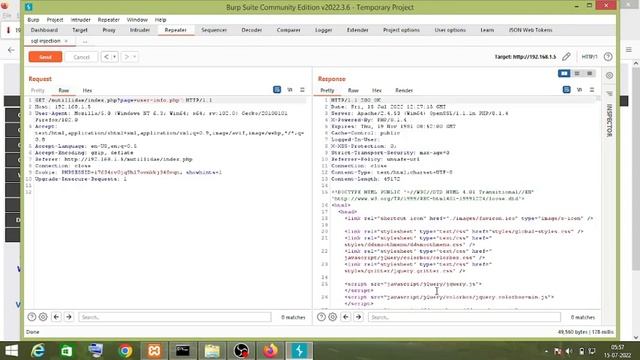Open User options tab
This screenshot has height=360, width=640.
coord(450,30)
